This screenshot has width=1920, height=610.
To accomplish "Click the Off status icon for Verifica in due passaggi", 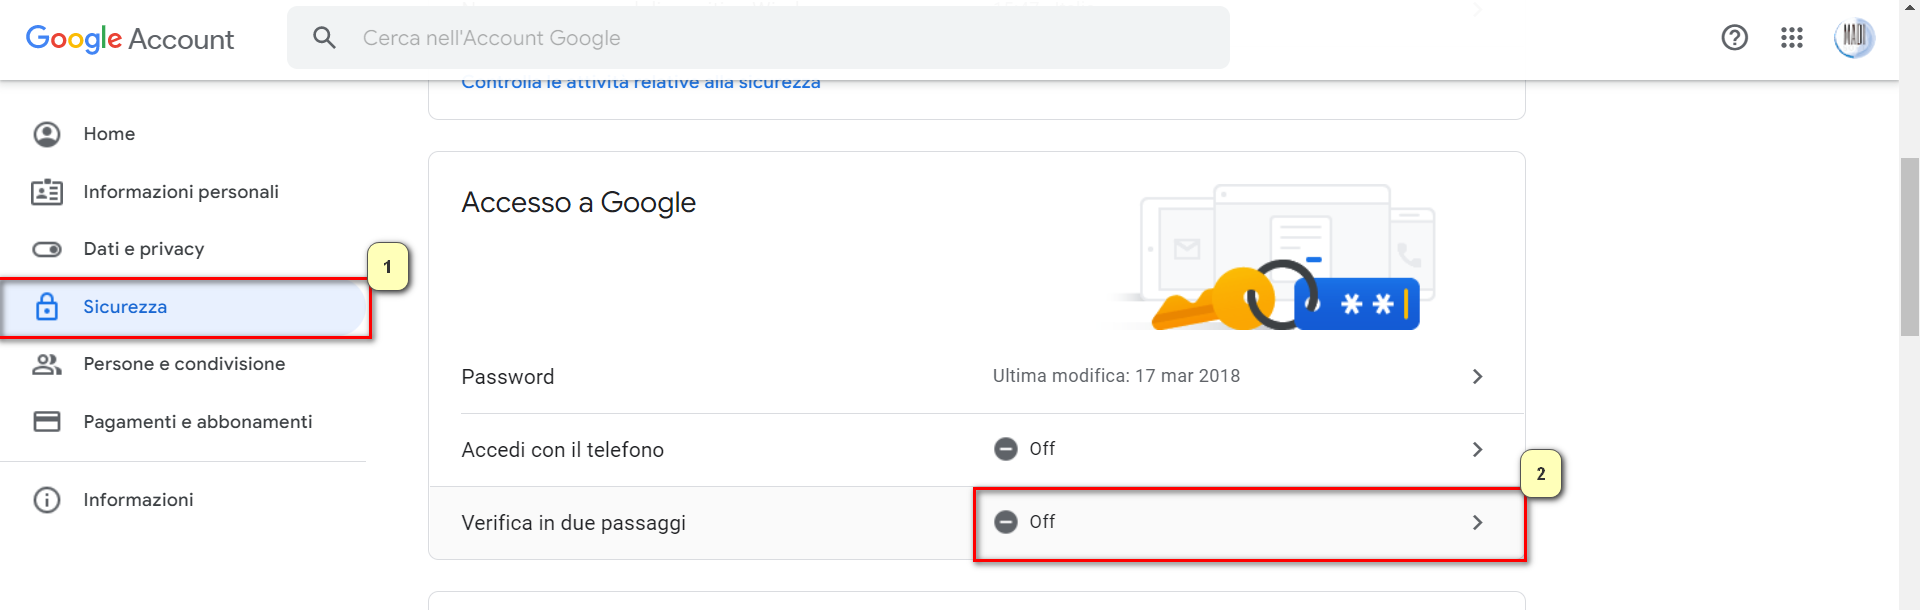I will coord(1006,522).
